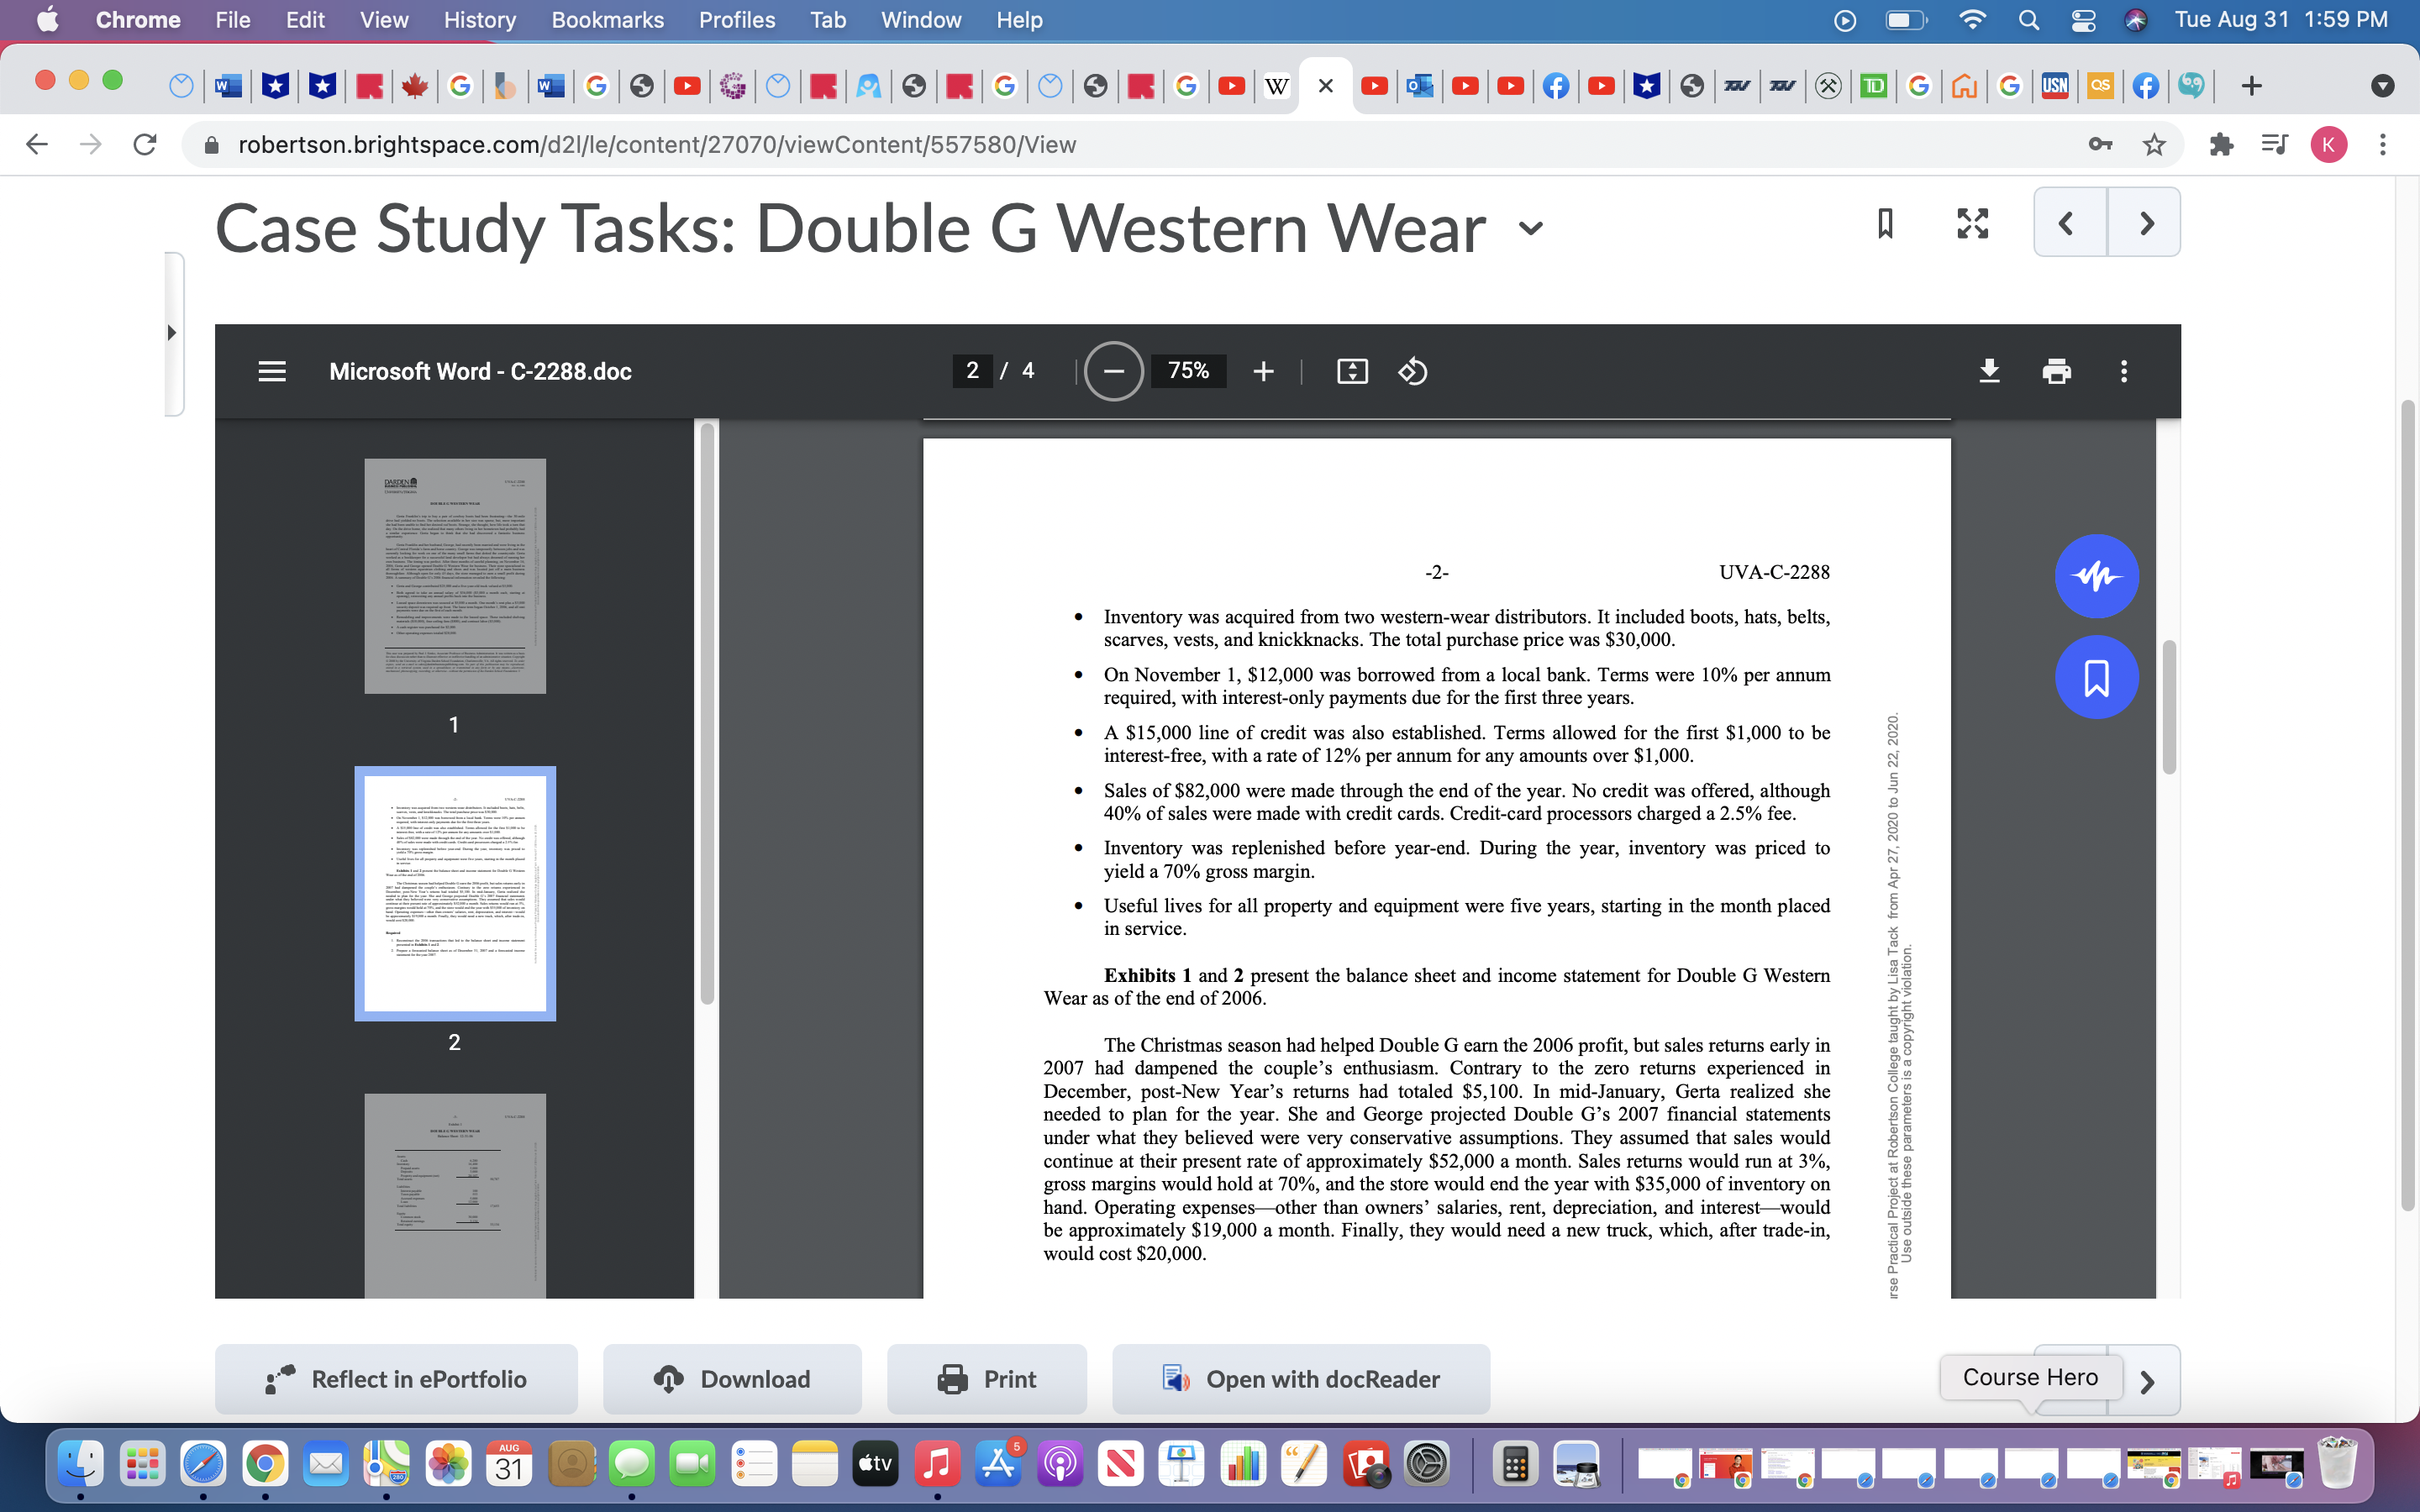This screenshot has height=1512, width=2420.
Task: Open the Profiles menu
Action: click(737, 20)
